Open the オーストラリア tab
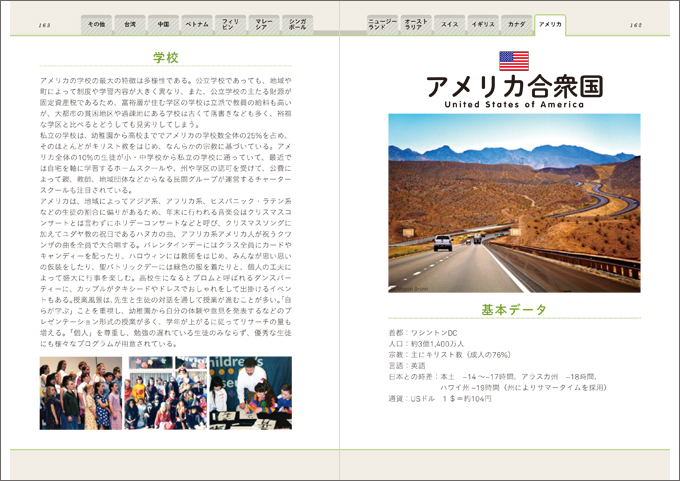Viewport: 680px width, 481px height. pos(416,25)
